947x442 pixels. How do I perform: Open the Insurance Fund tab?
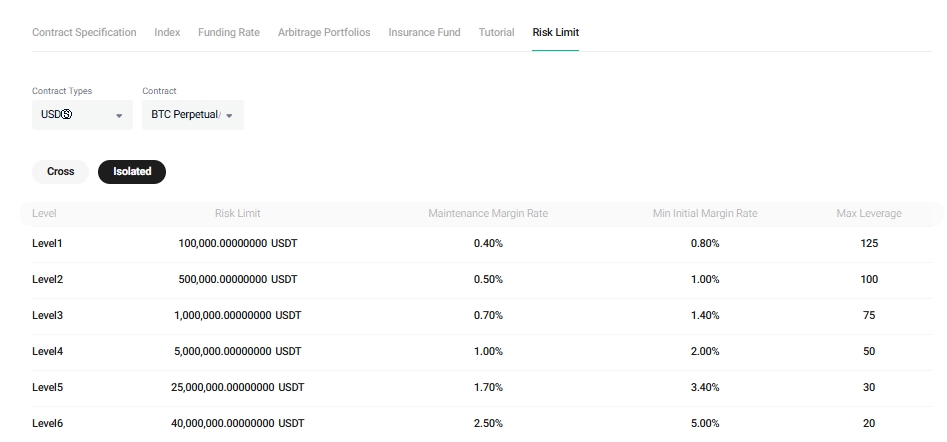[x=424, y=33]
